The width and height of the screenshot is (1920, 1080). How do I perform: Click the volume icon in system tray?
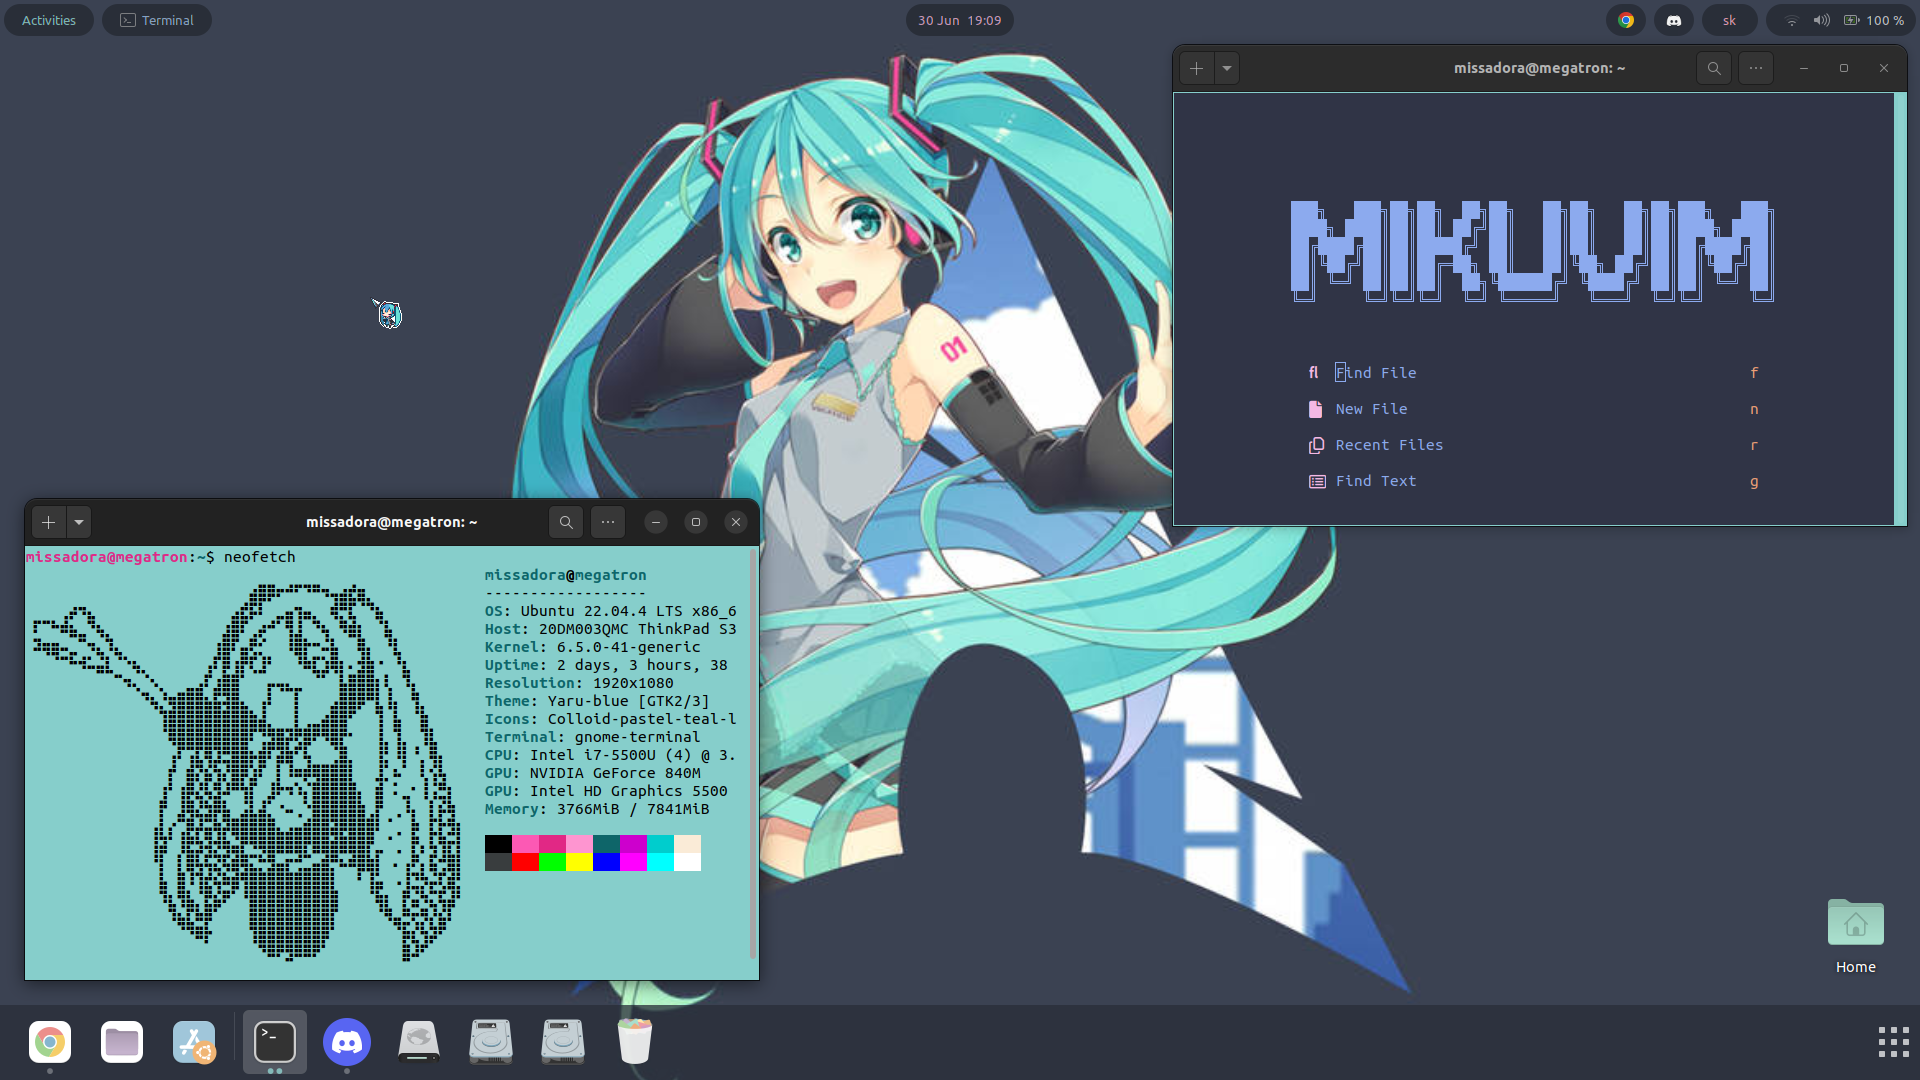pyautogui.click(x=1822, y=20)
